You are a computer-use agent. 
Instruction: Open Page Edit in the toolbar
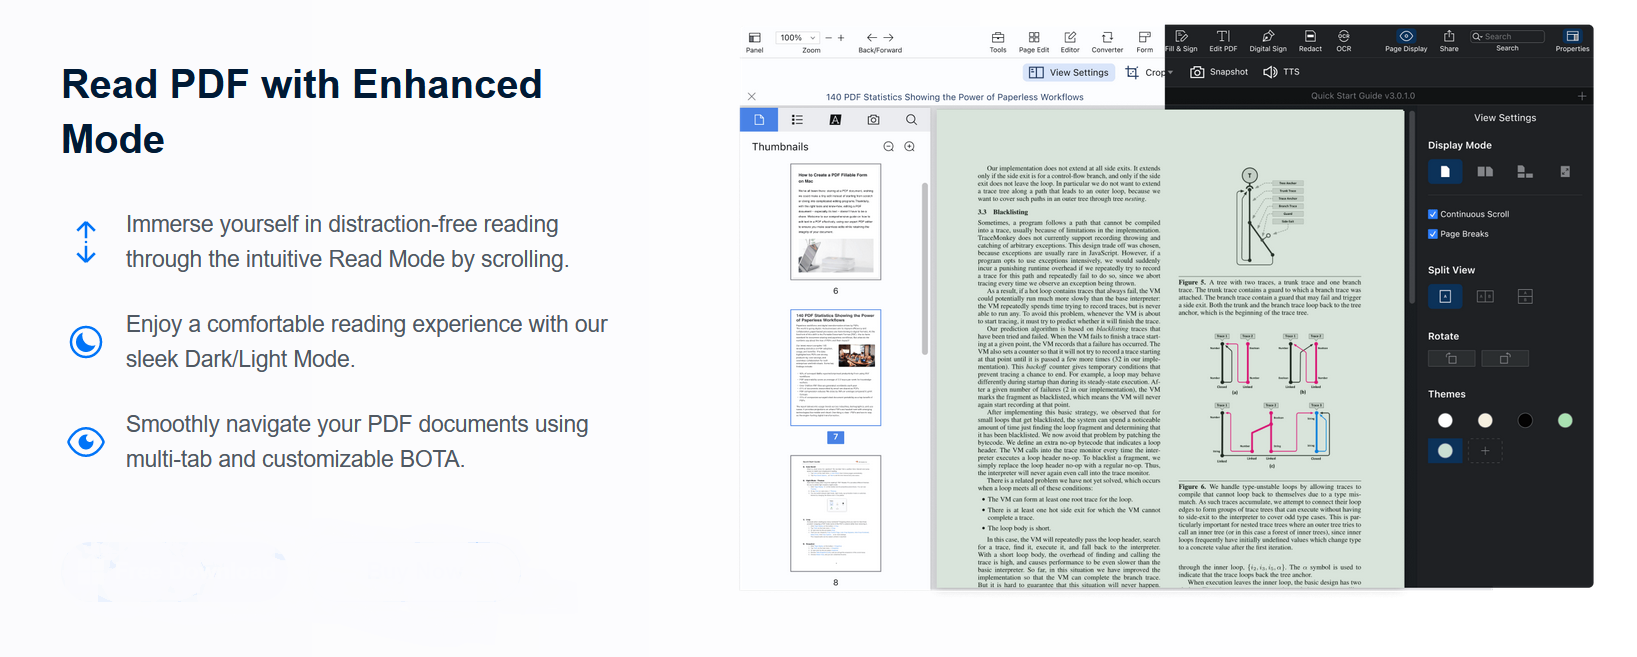click(x=1034, y=41)
